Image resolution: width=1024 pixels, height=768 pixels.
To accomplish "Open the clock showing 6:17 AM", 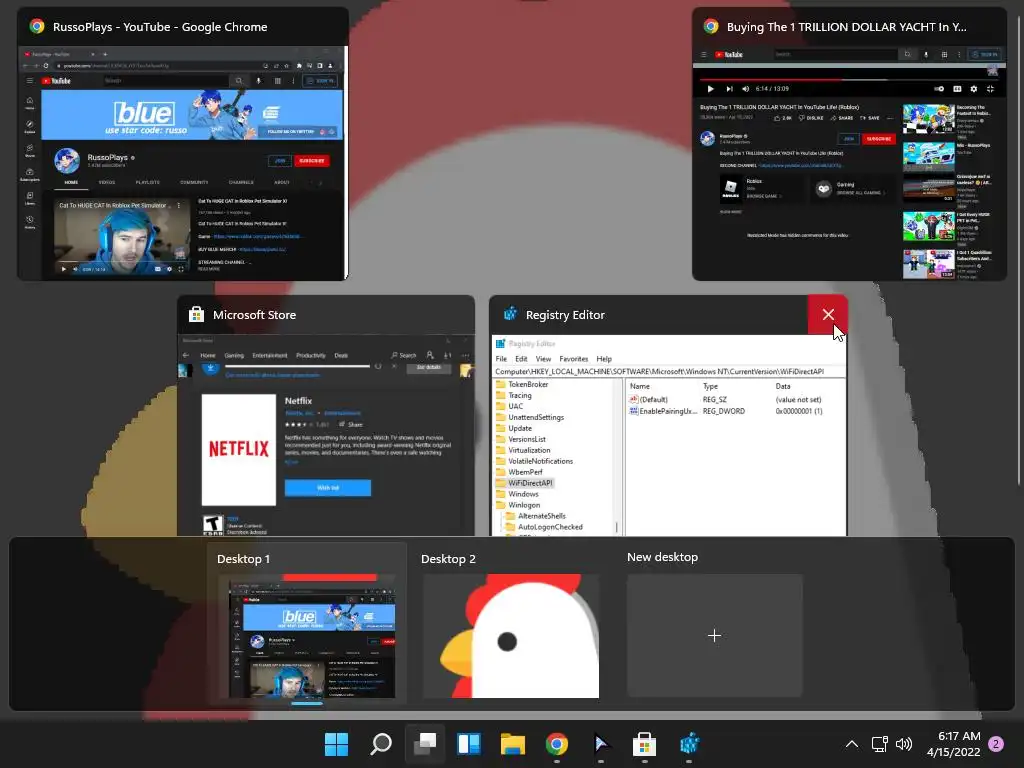I will click(x=953, y=744).
